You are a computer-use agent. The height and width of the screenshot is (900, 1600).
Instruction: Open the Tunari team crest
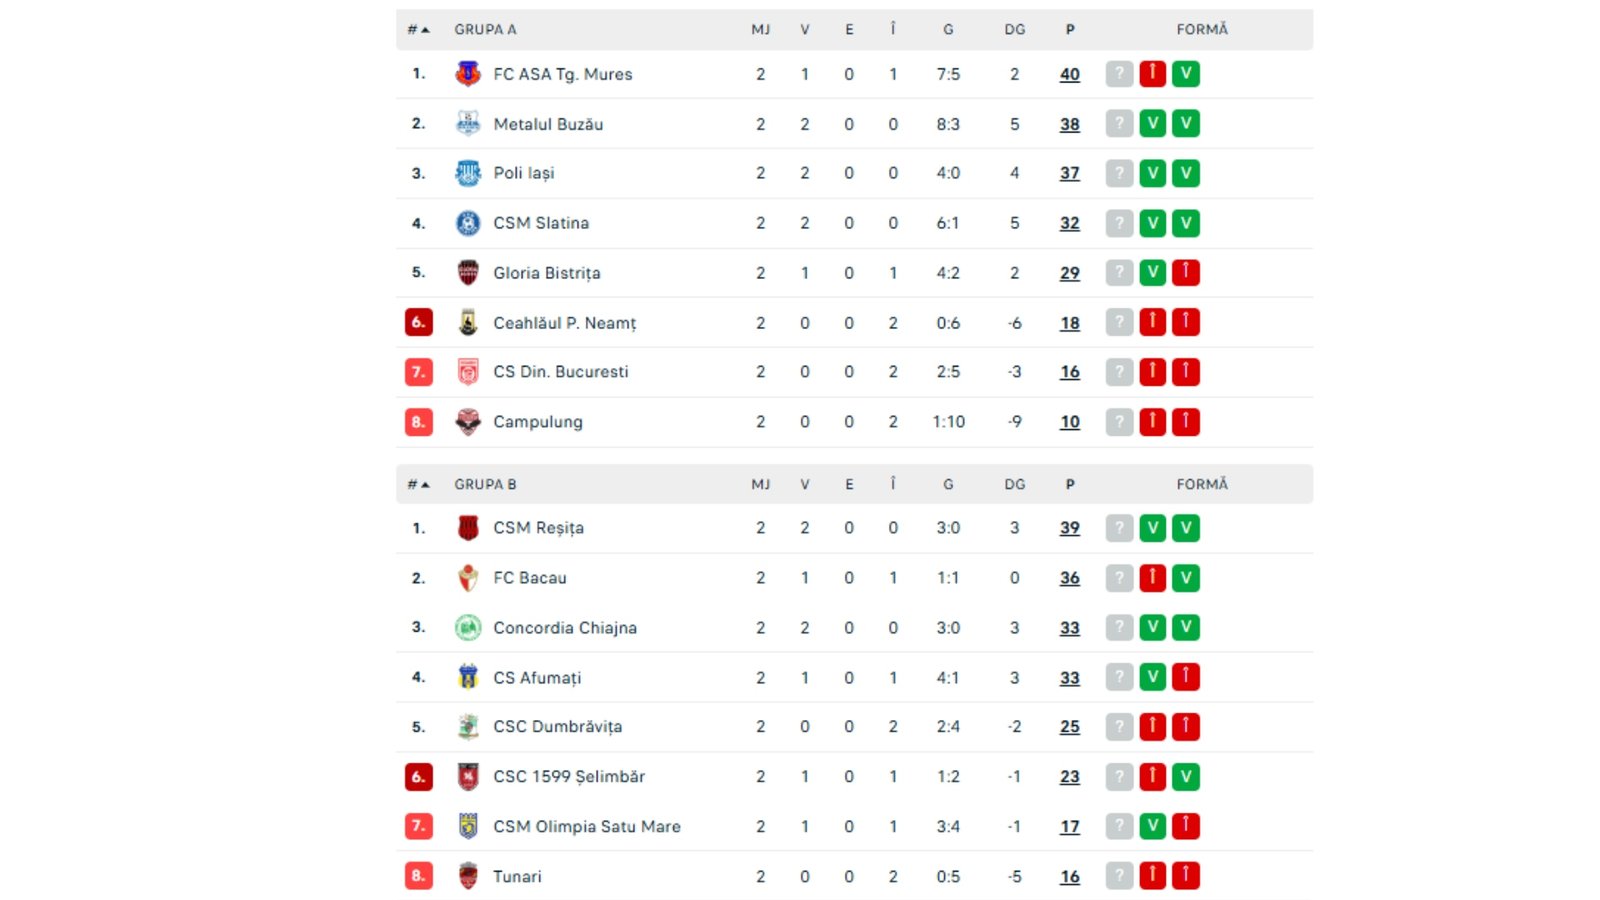pos(466,875)
